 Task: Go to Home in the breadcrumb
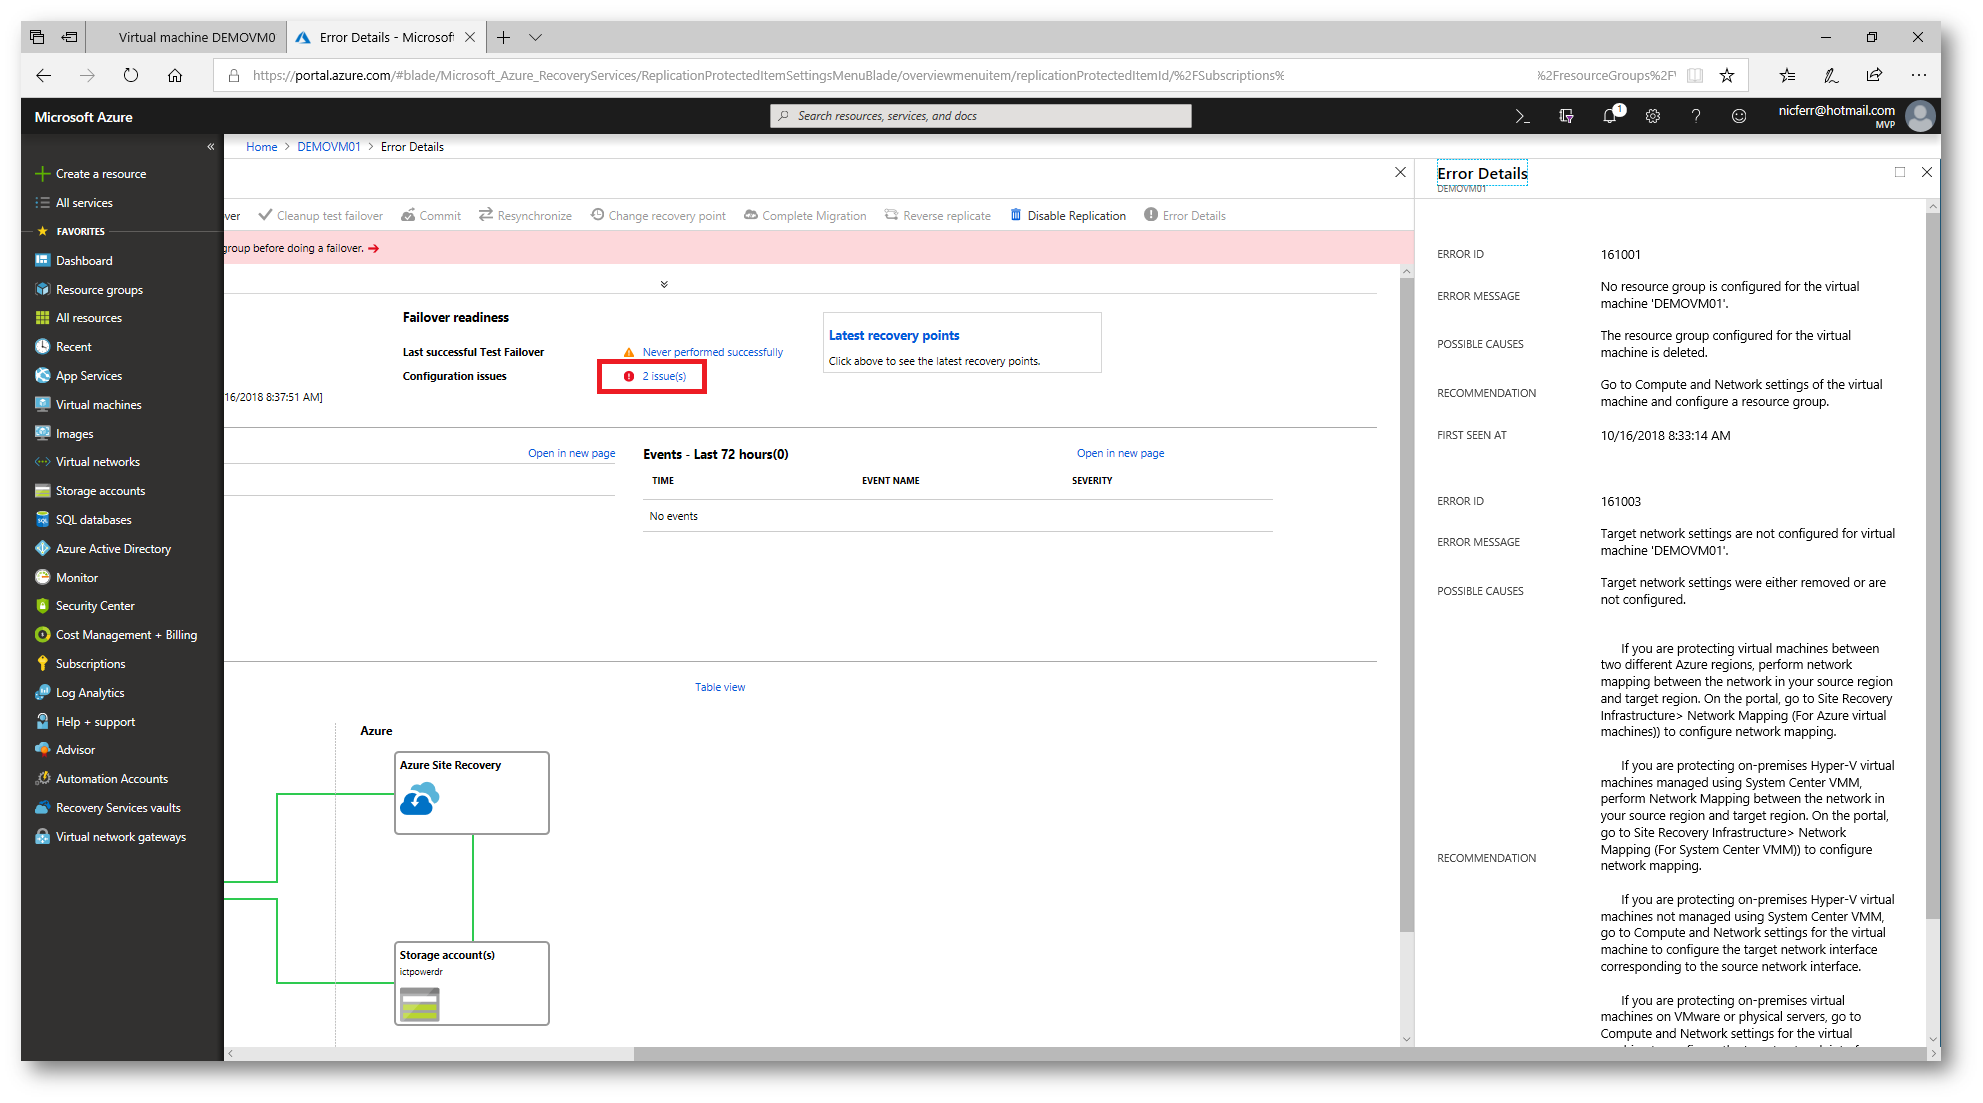point(262,147)
